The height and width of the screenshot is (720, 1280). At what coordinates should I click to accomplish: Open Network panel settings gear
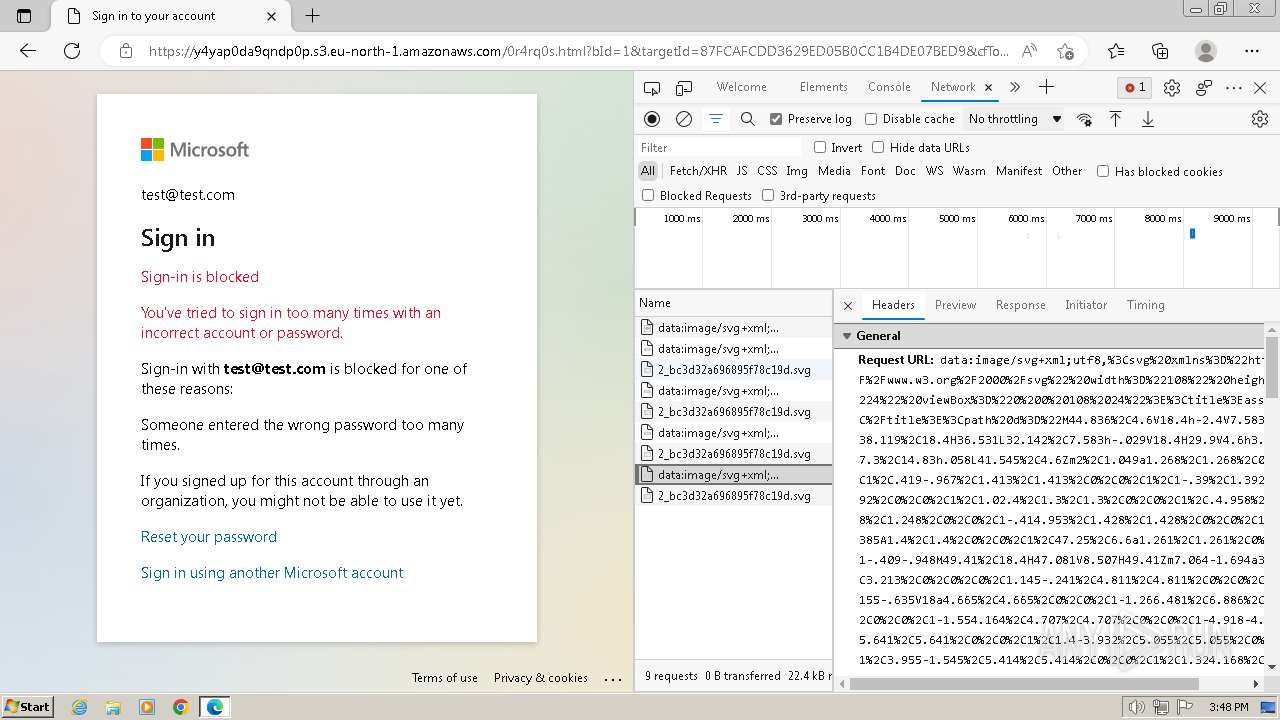[1260, 119]
